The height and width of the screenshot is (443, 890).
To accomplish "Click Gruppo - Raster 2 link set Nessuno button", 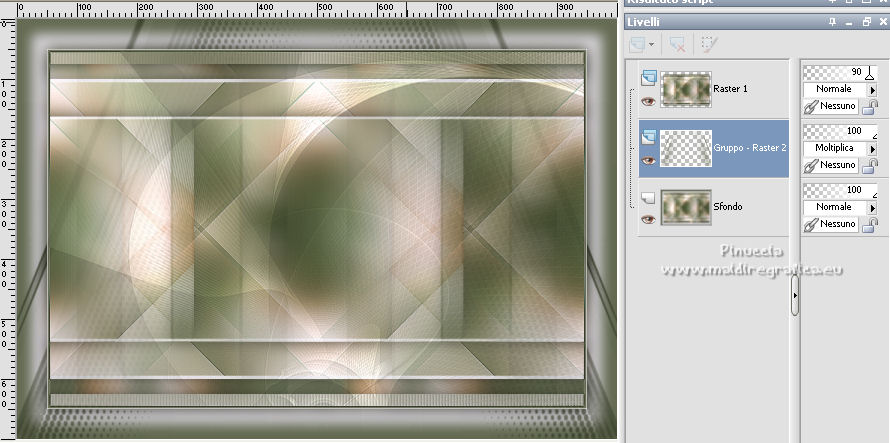I will 830,165.
